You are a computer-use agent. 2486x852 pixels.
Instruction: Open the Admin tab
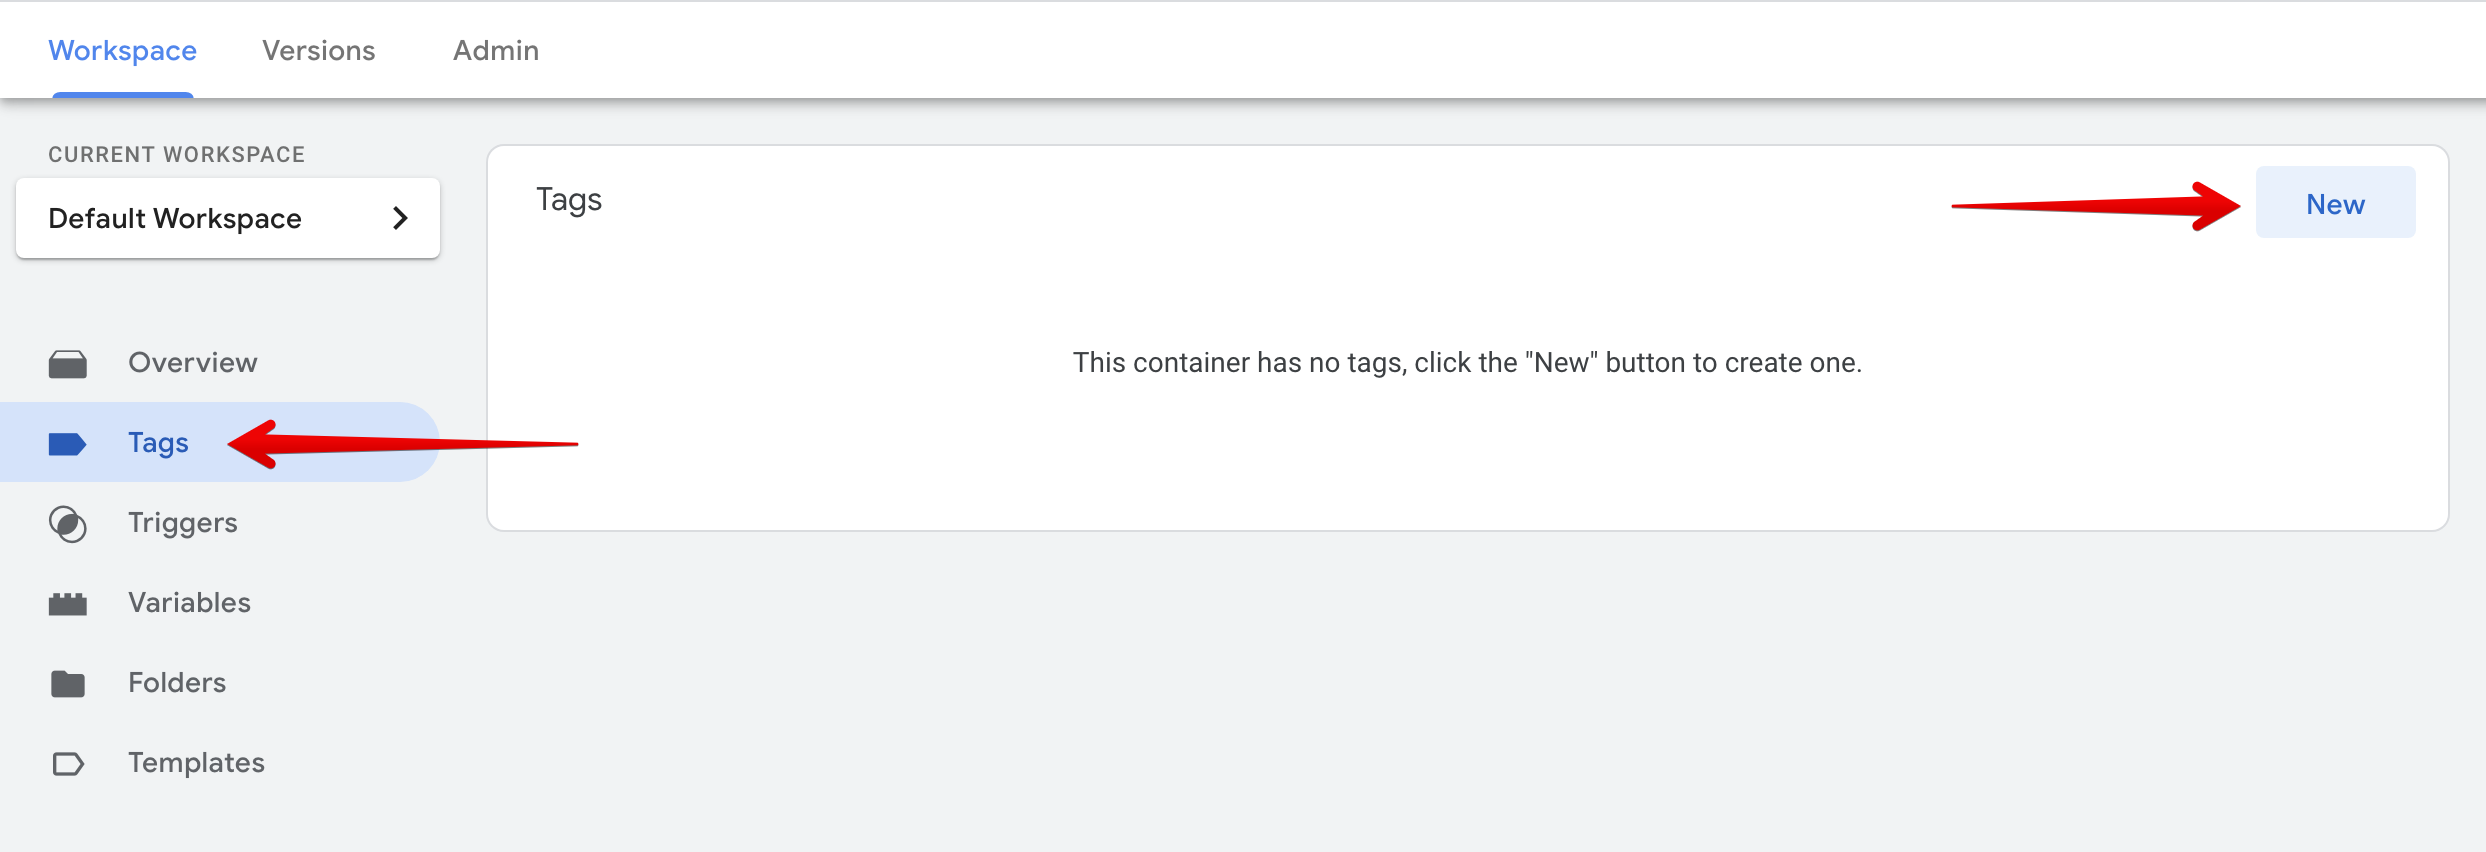[x=495, y=49]
